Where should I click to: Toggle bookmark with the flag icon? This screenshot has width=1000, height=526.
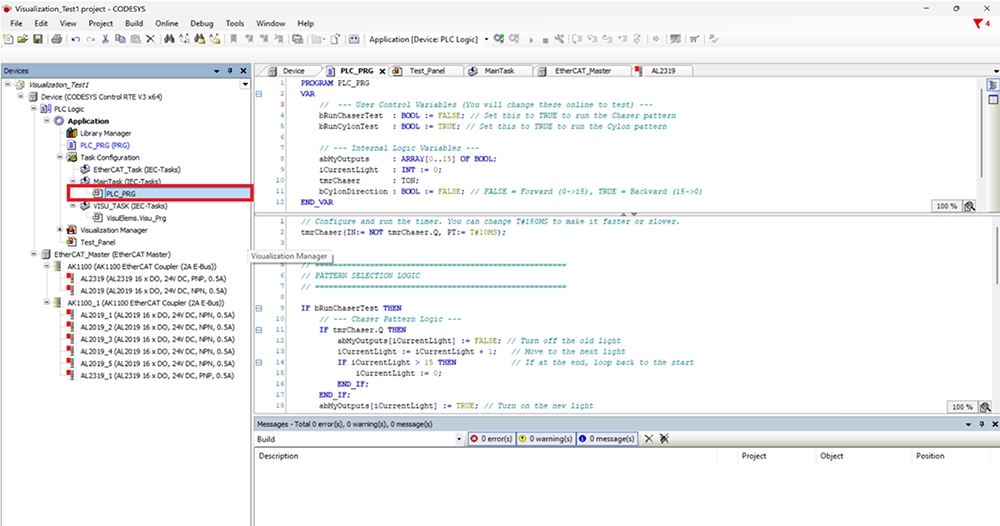[x=233, y=40]
